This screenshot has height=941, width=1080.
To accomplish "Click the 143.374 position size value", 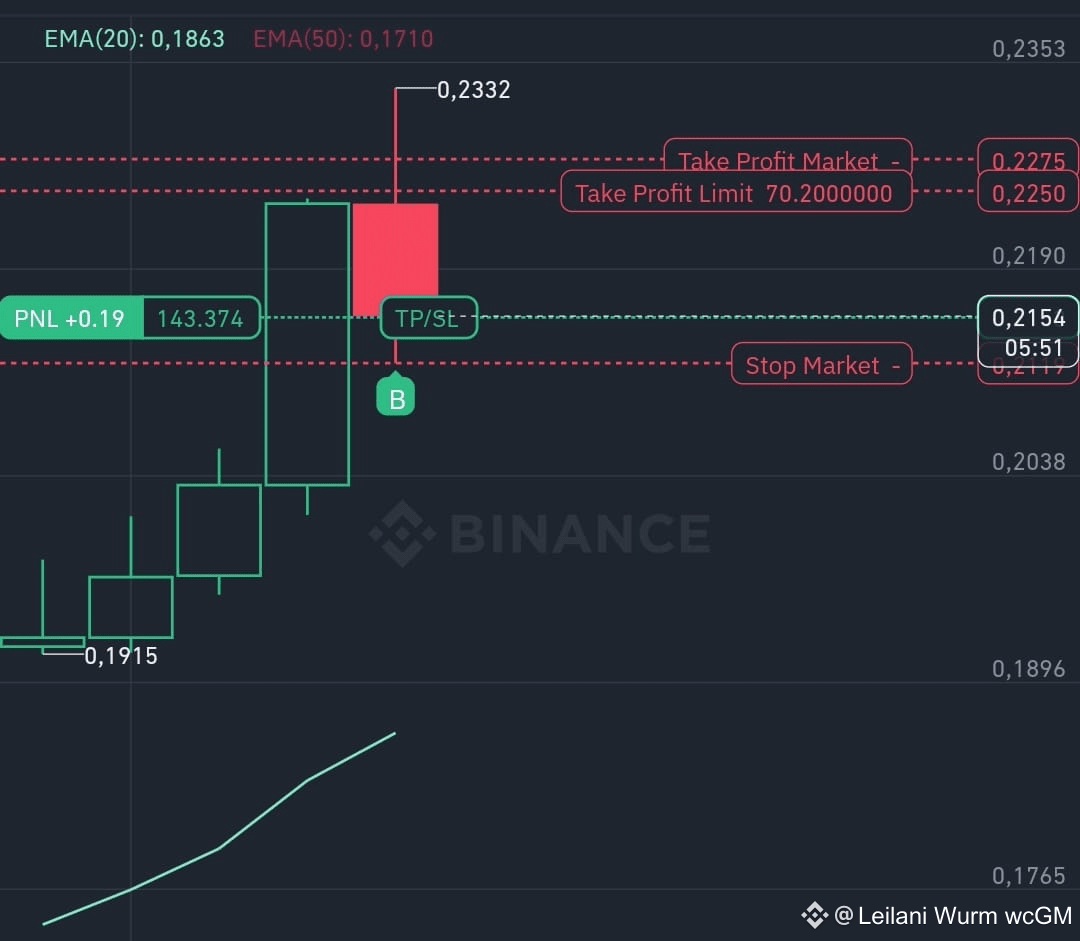I will 201,318.
